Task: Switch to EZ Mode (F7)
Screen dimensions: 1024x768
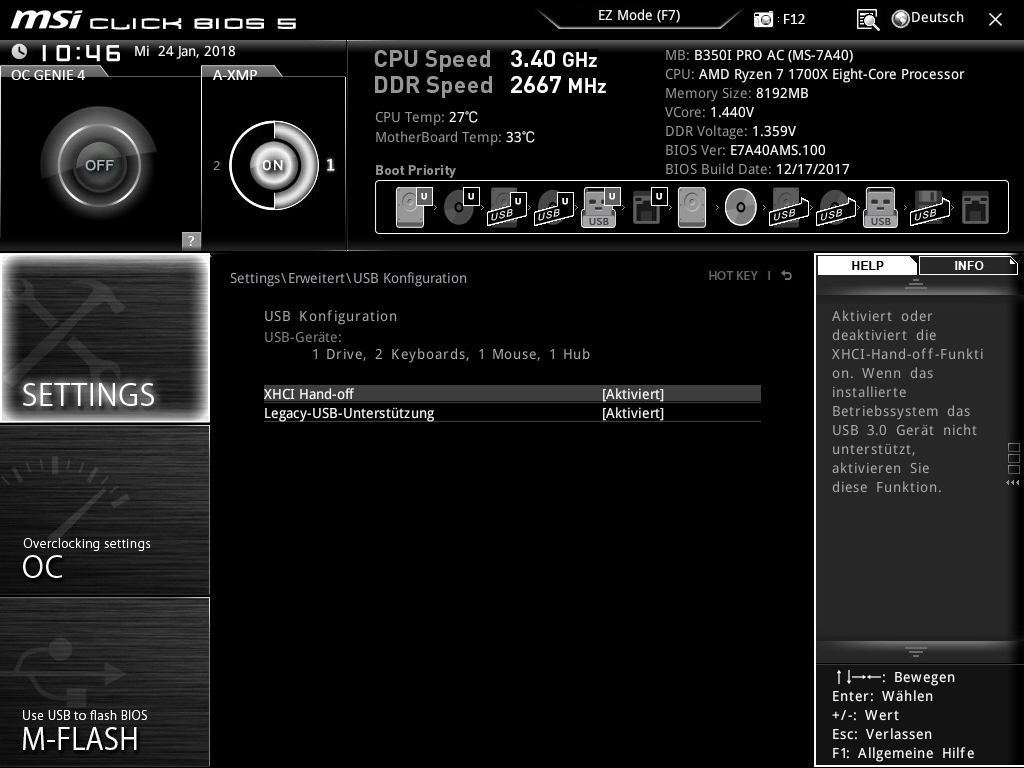Action: point(639,16)
